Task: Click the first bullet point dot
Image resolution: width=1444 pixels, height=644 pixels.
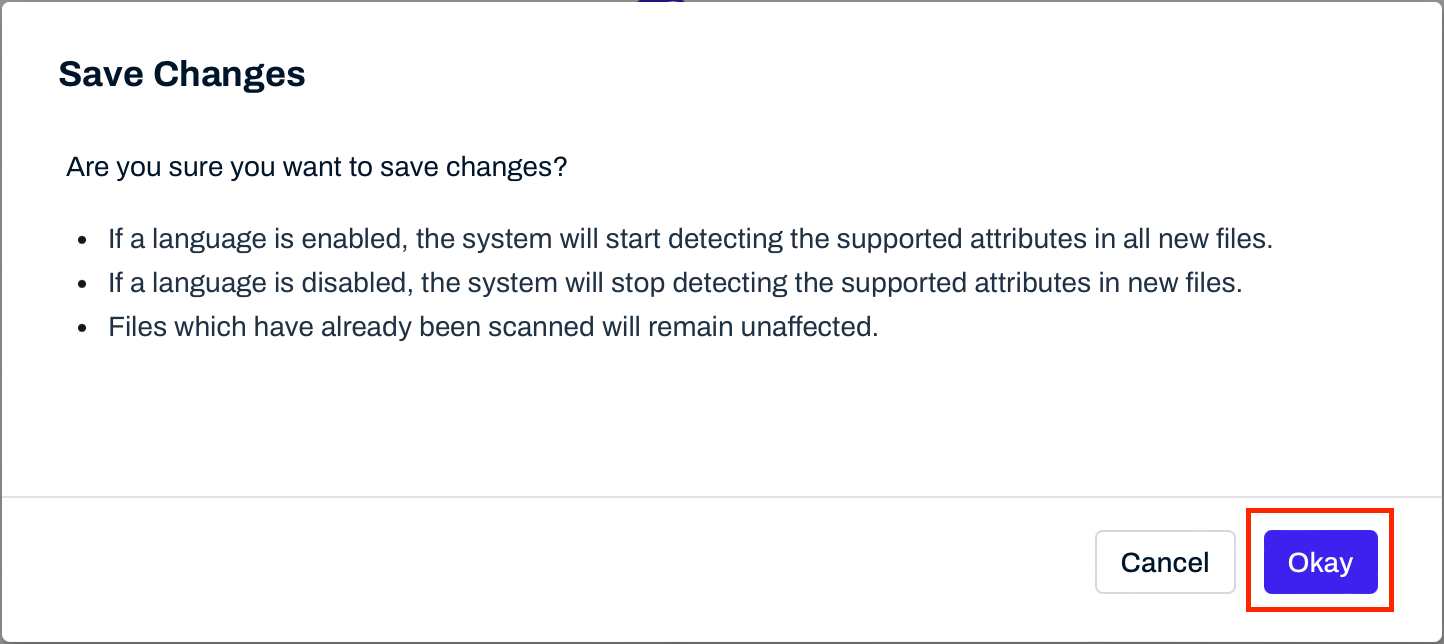Action: click(83, 241)
